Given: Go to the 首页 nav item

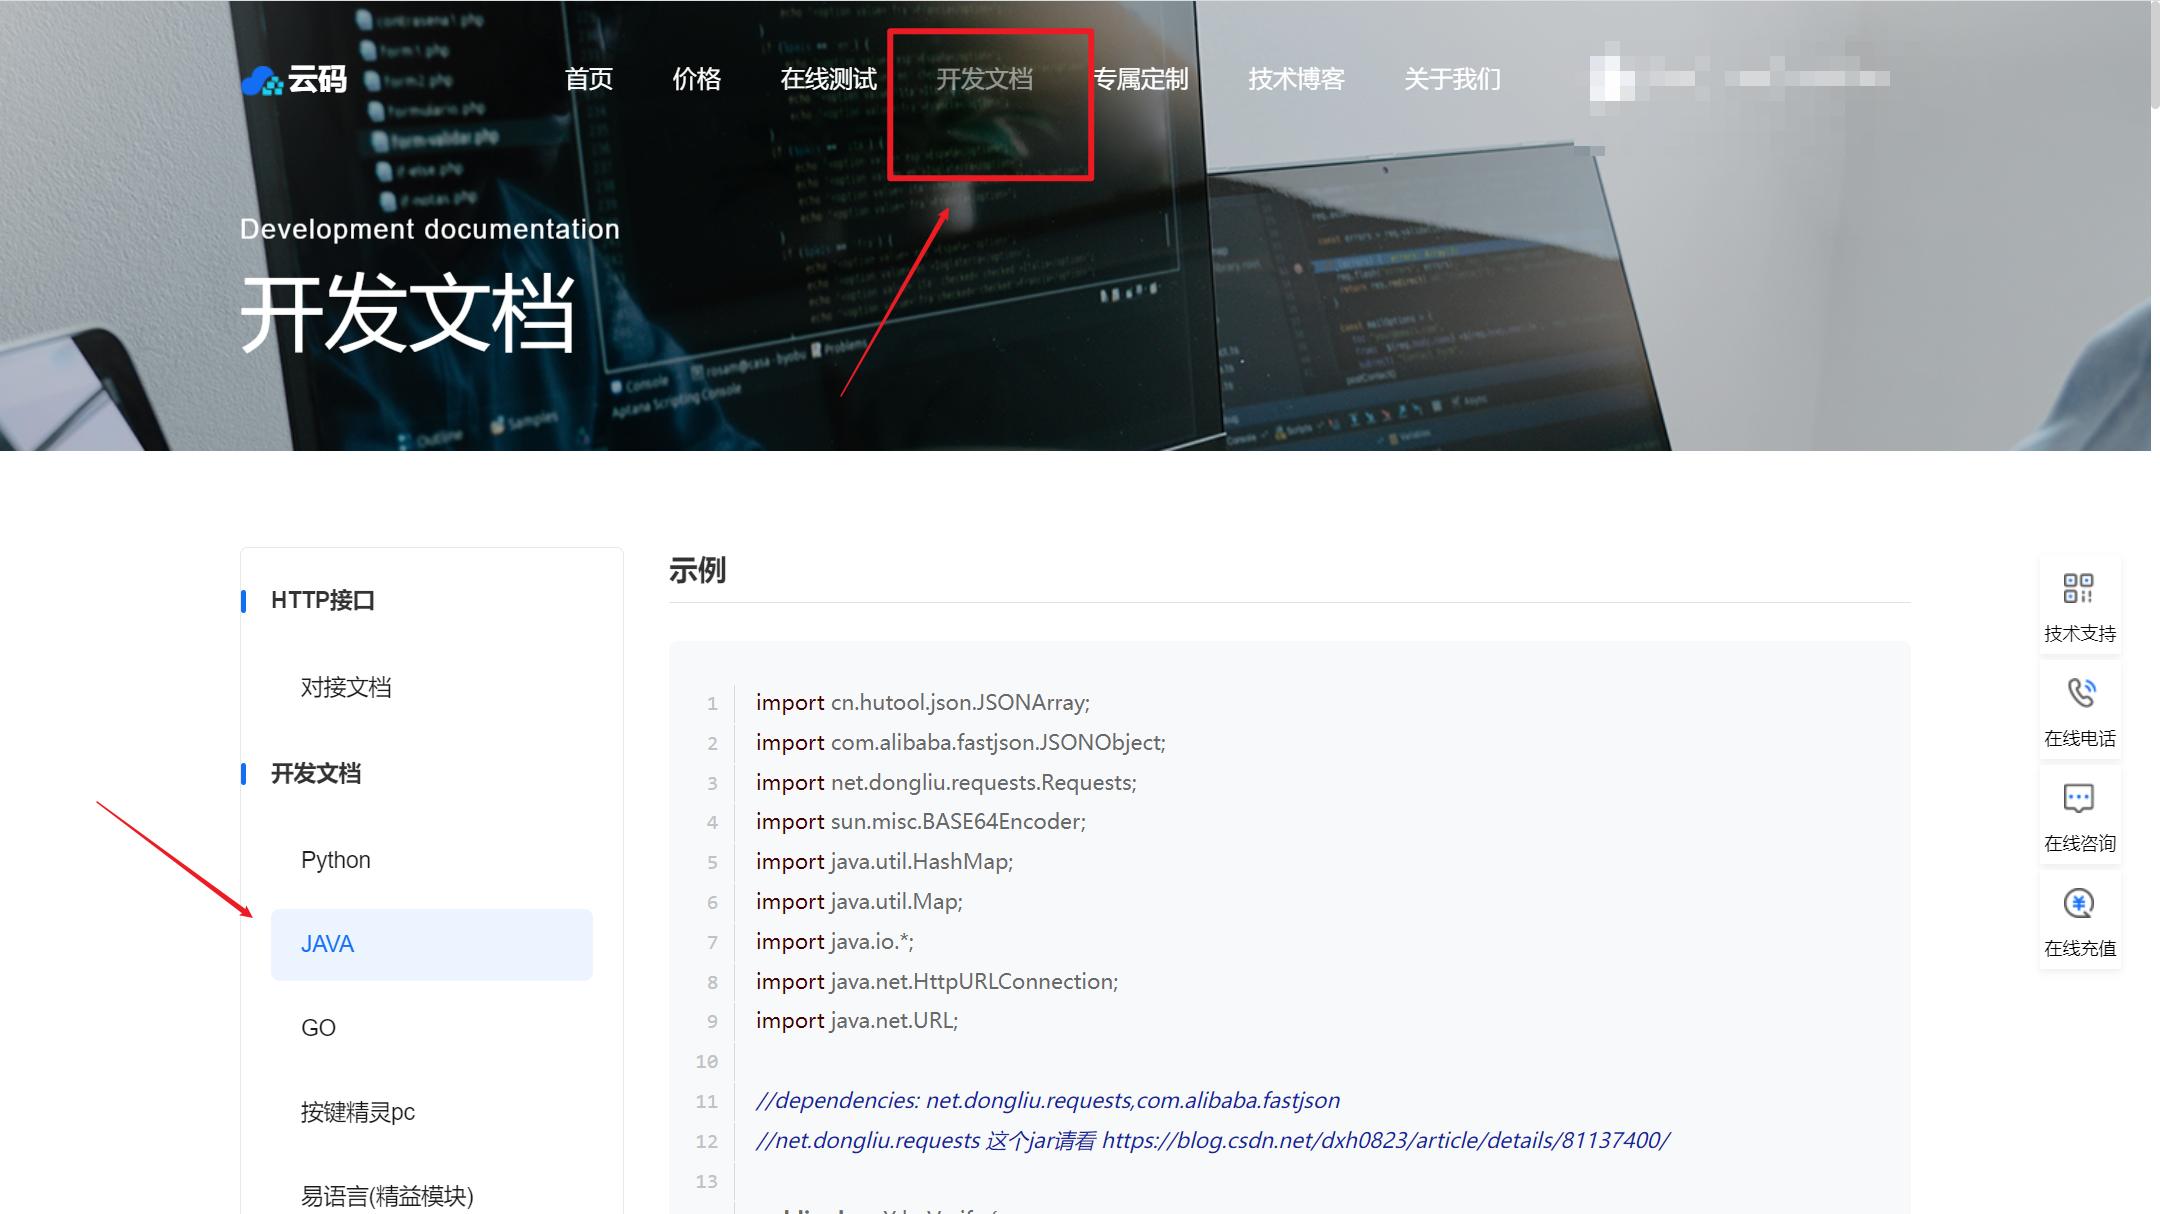Looking at the screenshot, I should point(588,79).
